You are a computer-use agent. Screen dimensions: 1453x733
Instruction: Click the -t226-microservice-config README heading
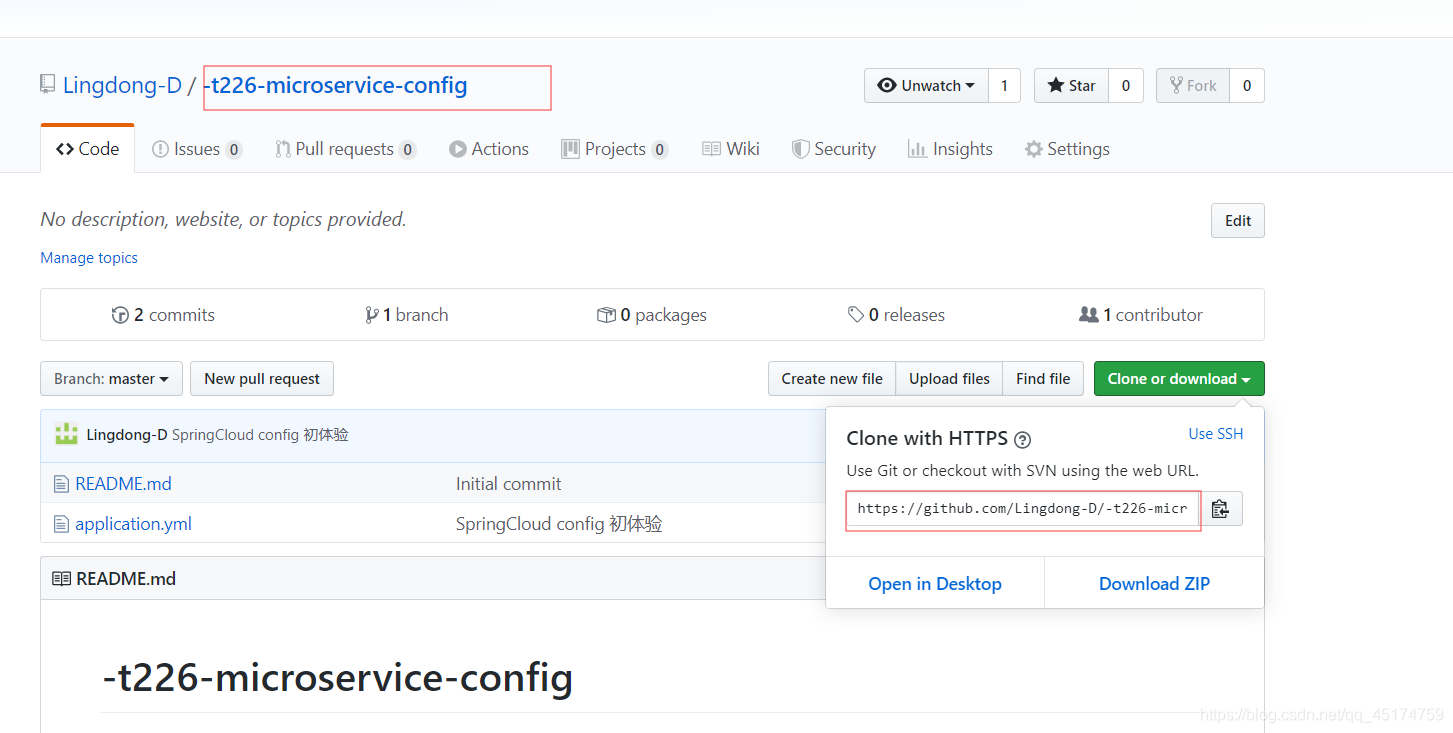click(x=338, y=677)
